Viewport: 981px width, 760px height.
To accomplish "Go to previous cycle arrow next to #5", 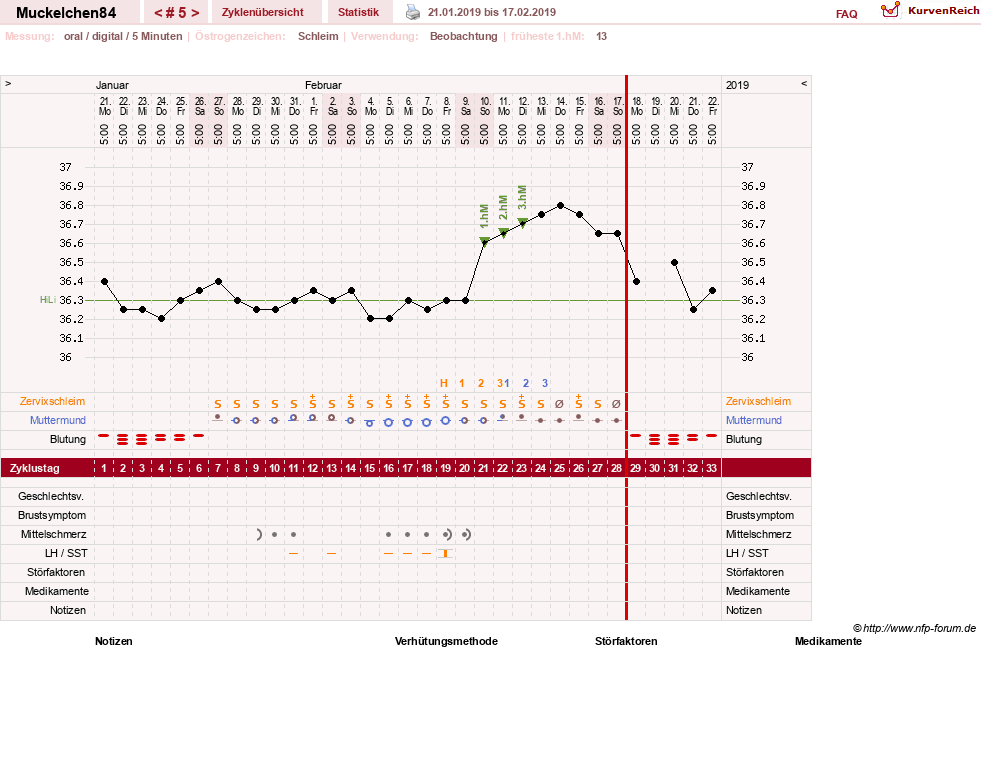I will 158,13.
